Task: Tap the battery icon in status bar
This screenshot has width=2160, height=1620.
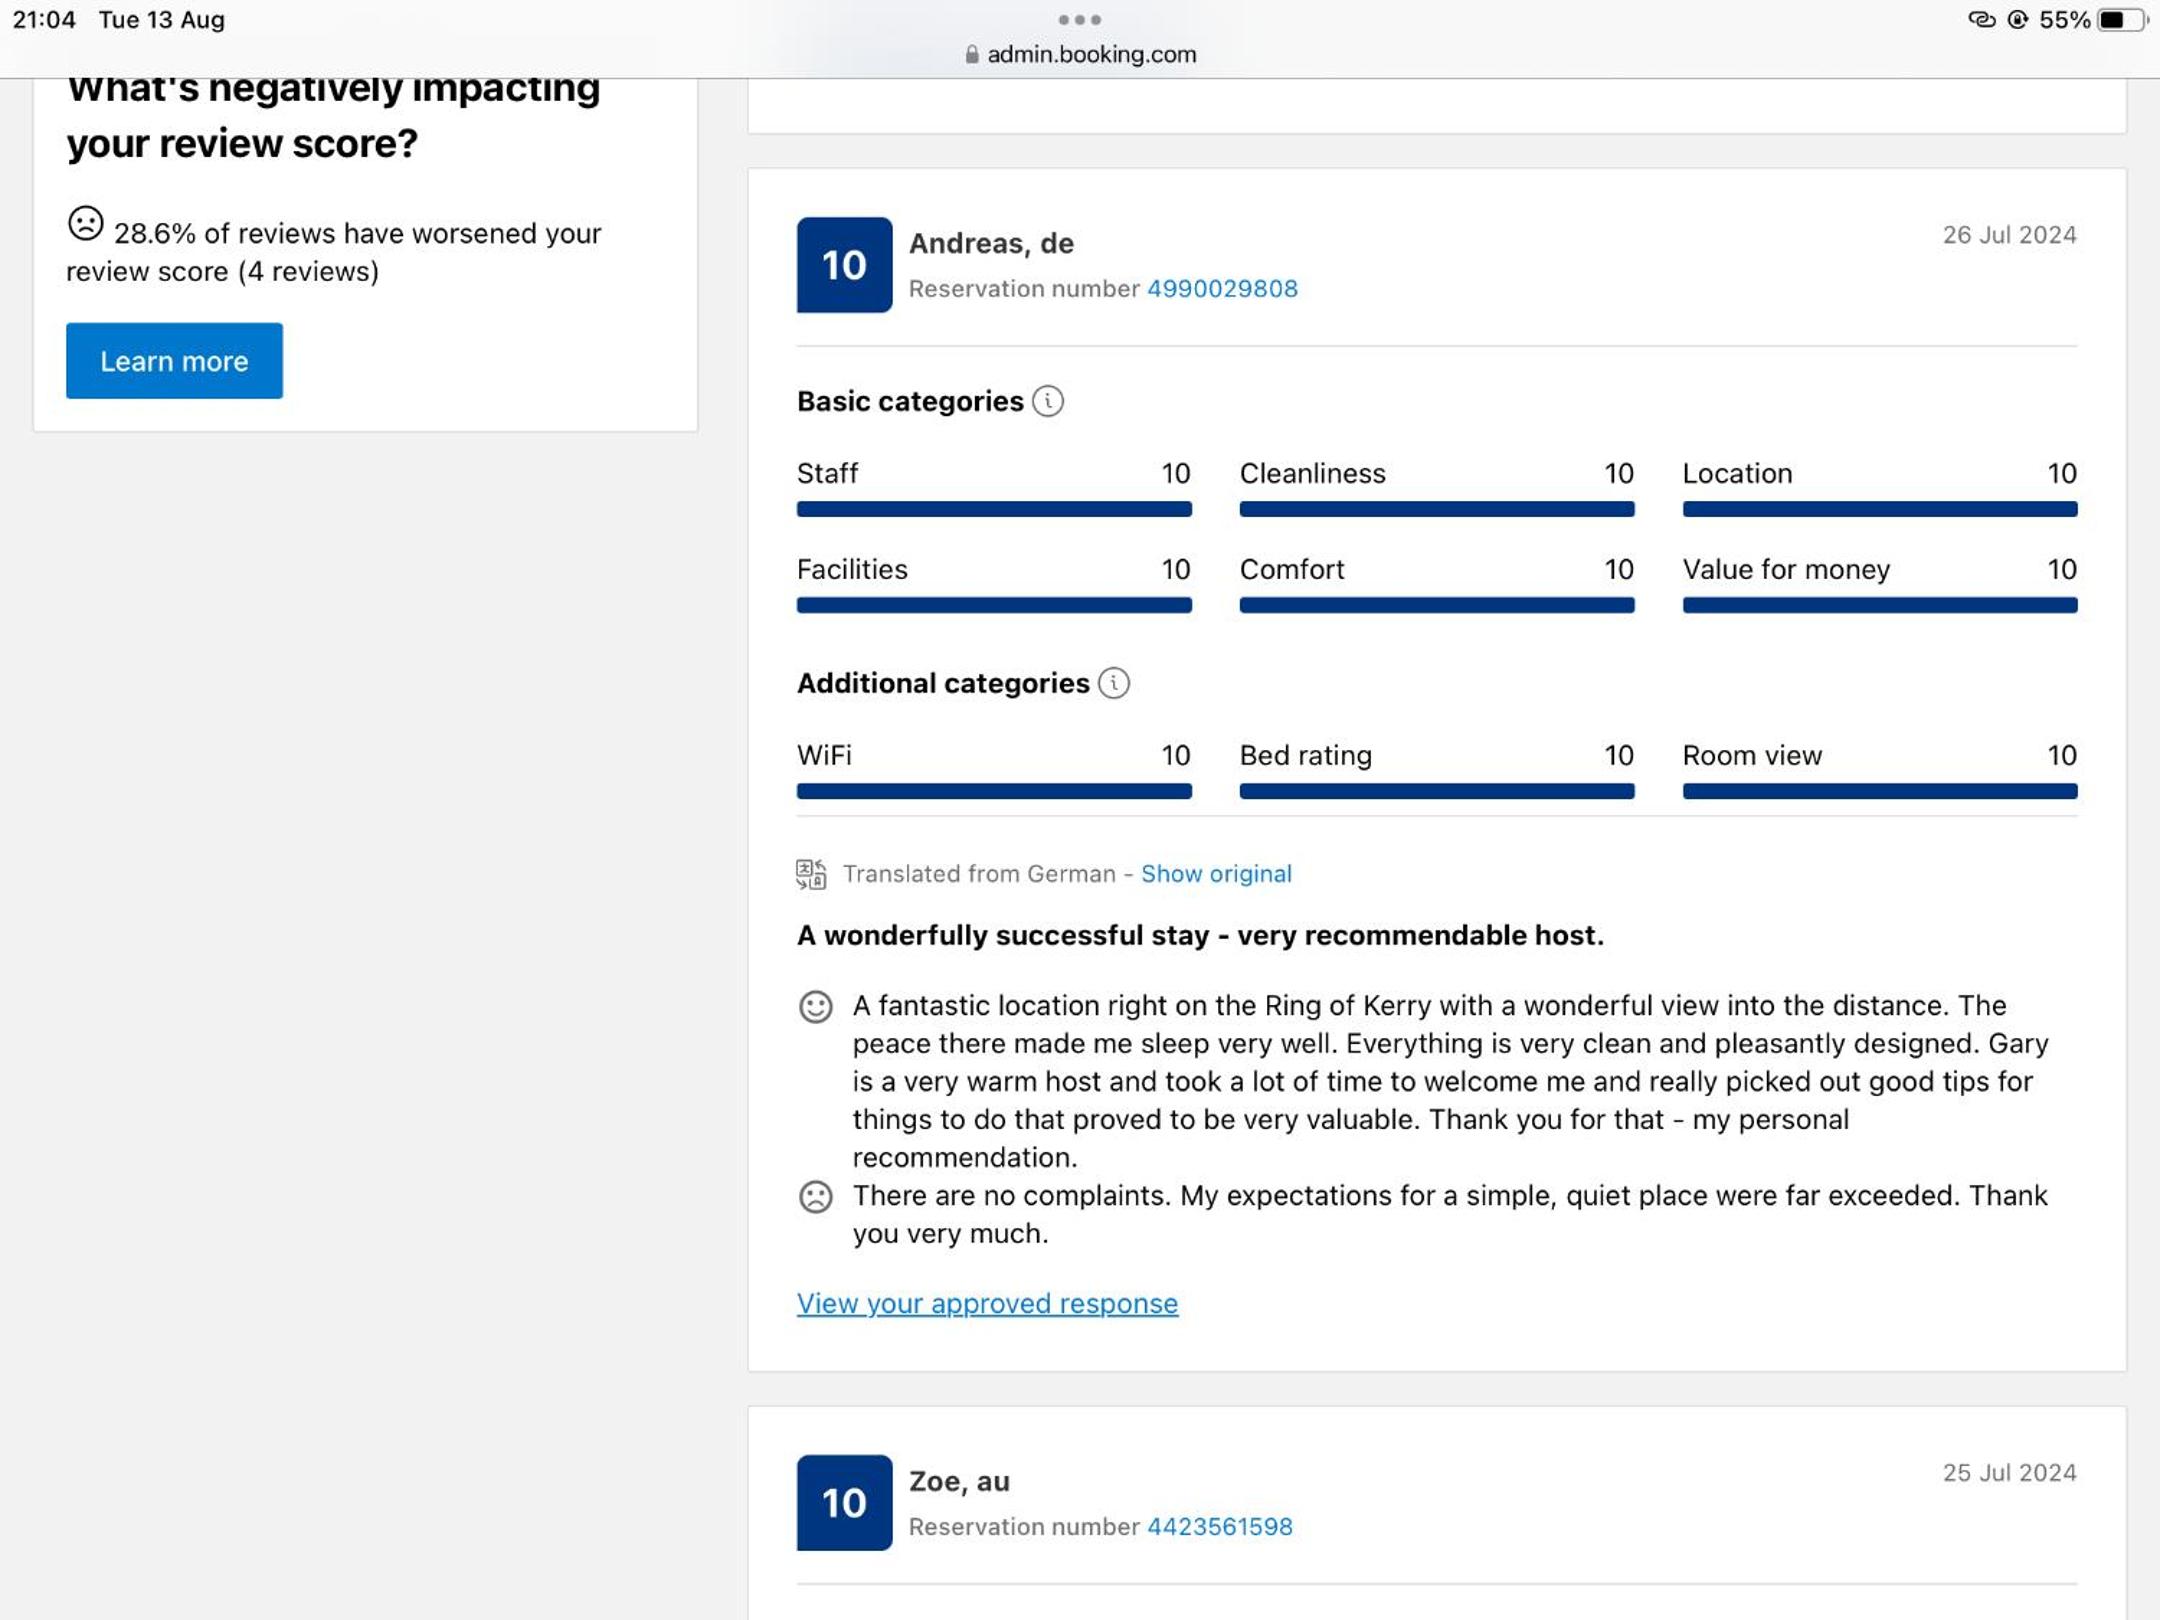Action: tap(2121, 20)
